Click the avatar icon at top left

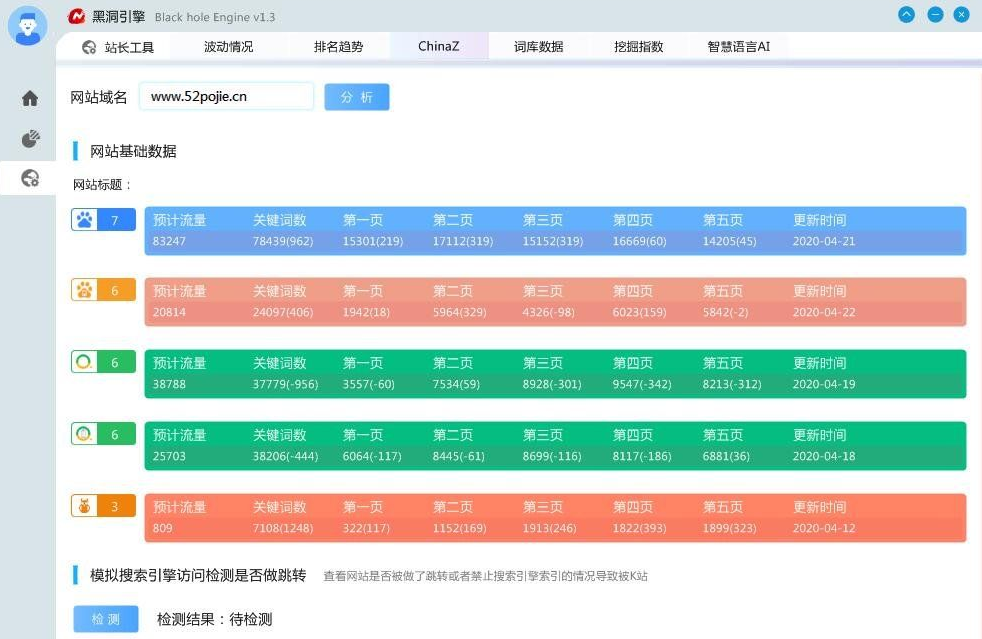point(27,26)
